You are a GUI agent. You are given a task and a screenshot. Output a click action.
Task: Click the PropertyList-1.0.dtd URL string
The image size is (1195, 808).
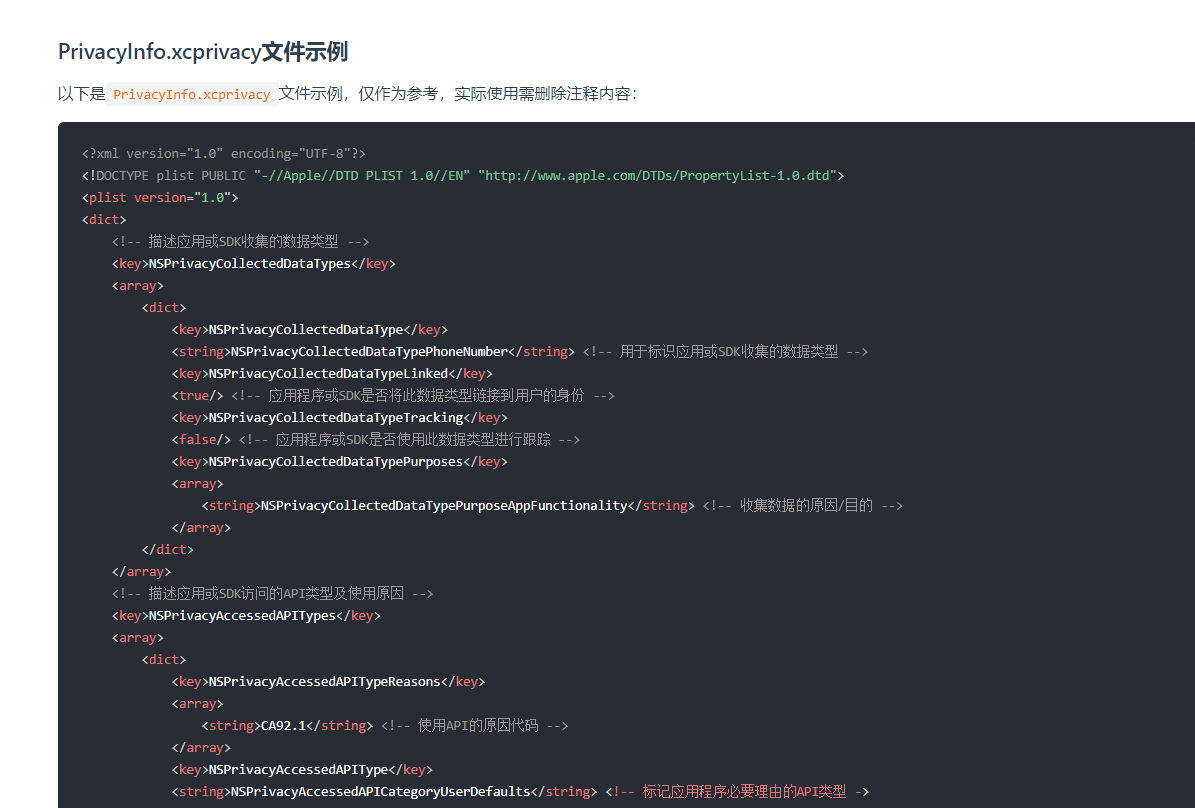(x=658, y=175)
